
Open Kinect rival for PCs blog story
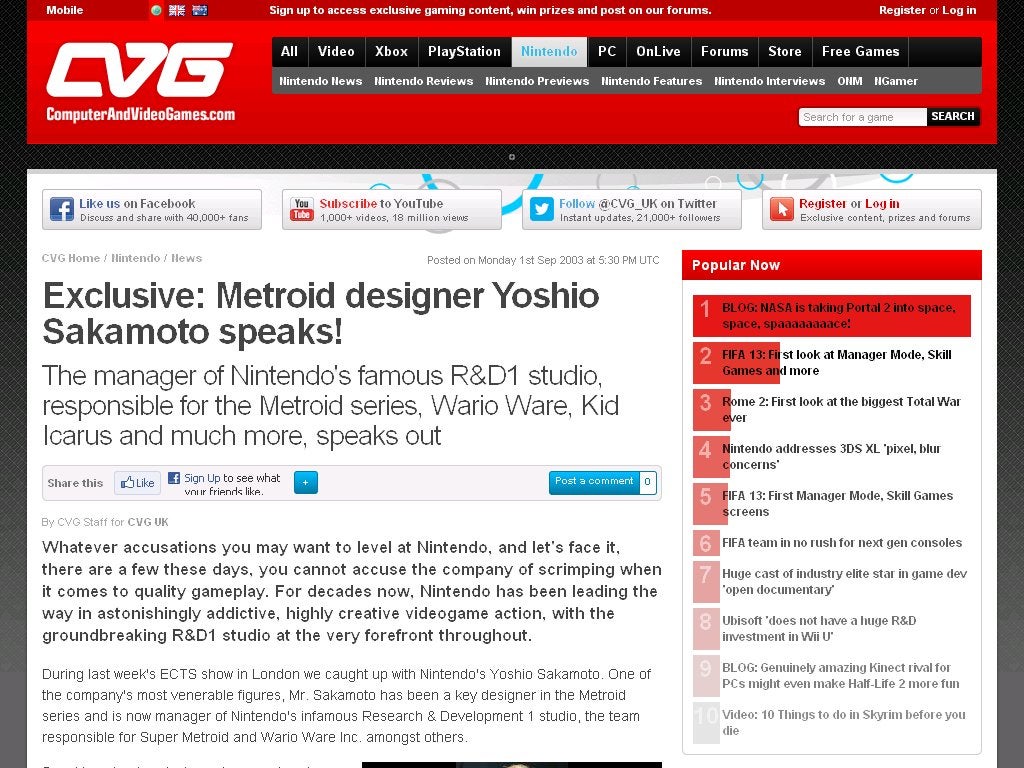point(840,675)
